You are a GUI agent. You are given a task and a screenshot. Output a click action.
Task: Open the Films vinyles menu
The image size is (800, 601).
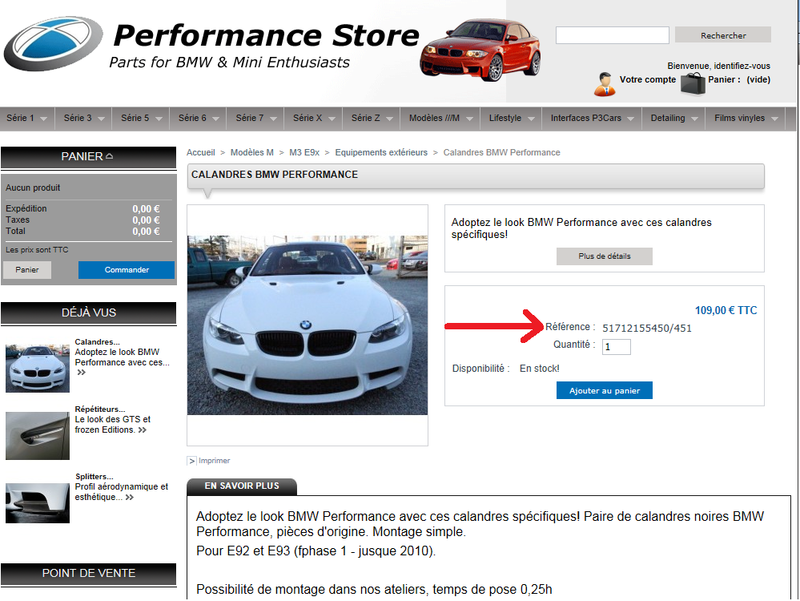click(x=745, y=118)
